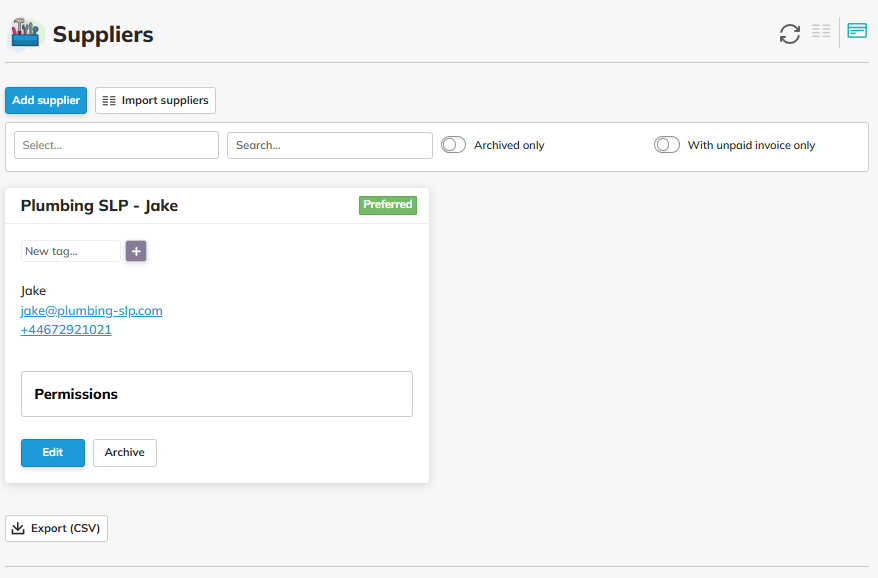The image size is (878, 578).
Task: Enable With unpaid invoice only filter
Action: [667, 145]
